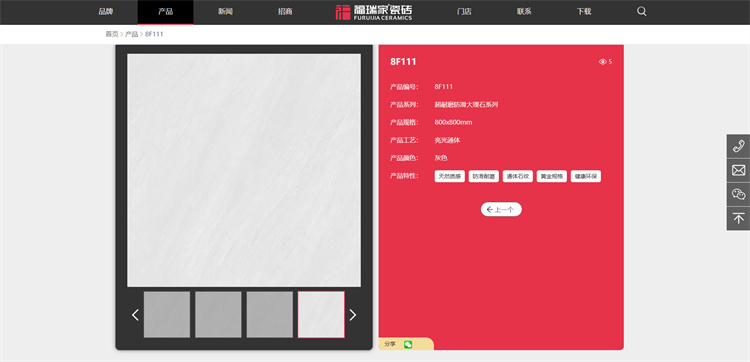Click the back-to-top arrow sidebar icon
The image size is (750, 362).
click(x=738, y=219)
